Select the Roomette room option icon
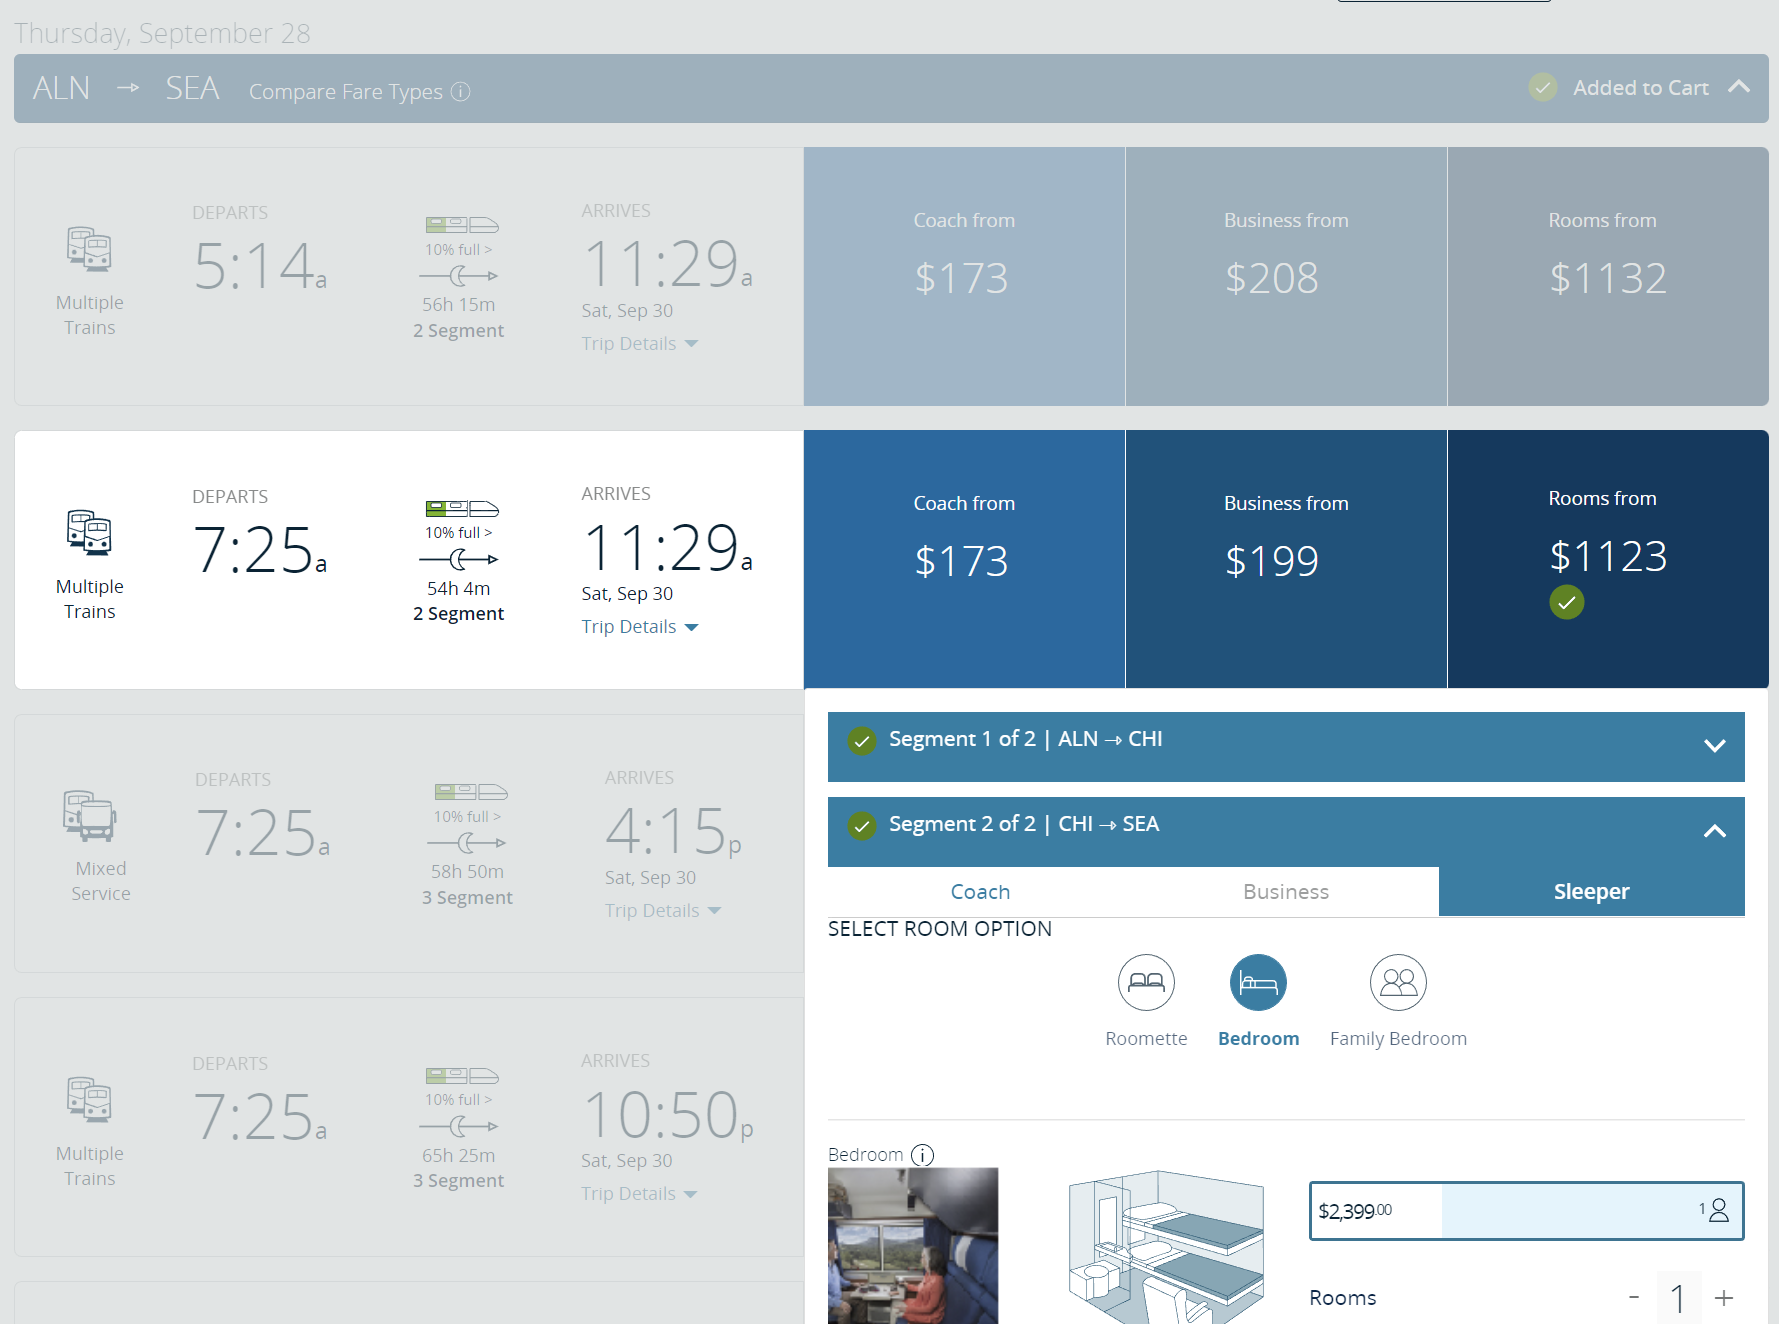This screenshot has height=1324, width=1779. click(1146, 983)
